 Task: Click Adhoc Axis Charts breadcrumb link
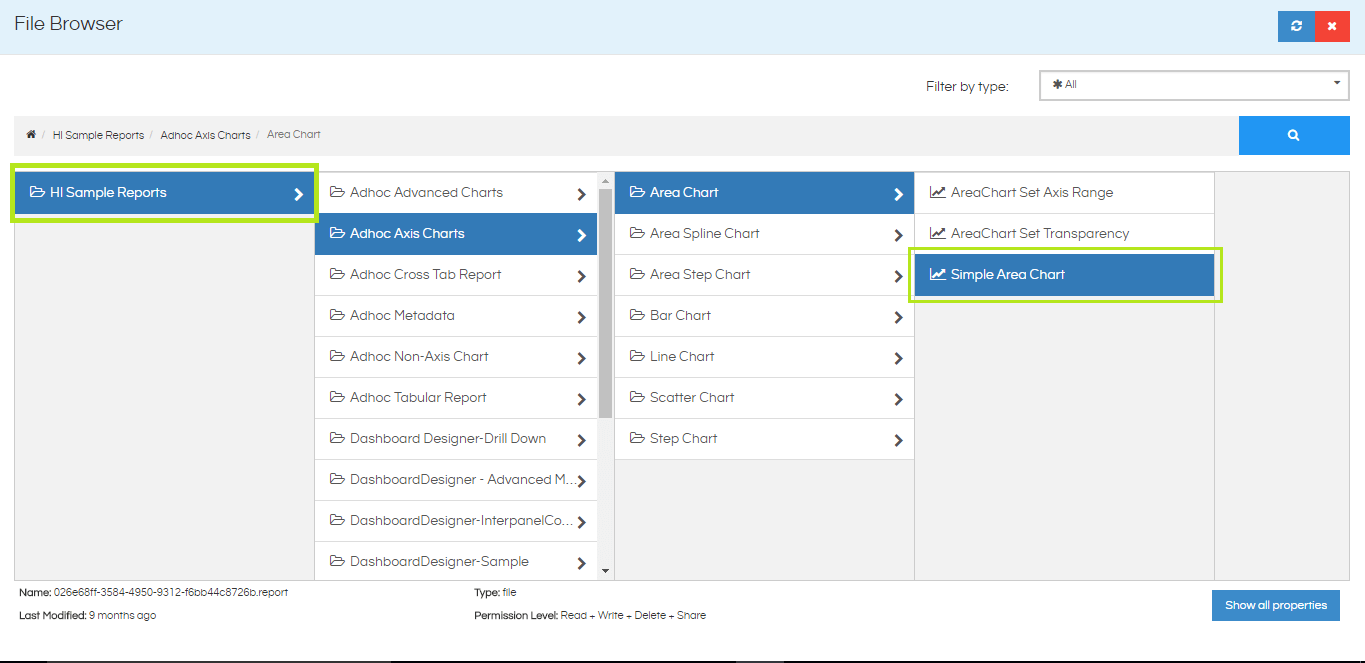click(x=205, y=135)
